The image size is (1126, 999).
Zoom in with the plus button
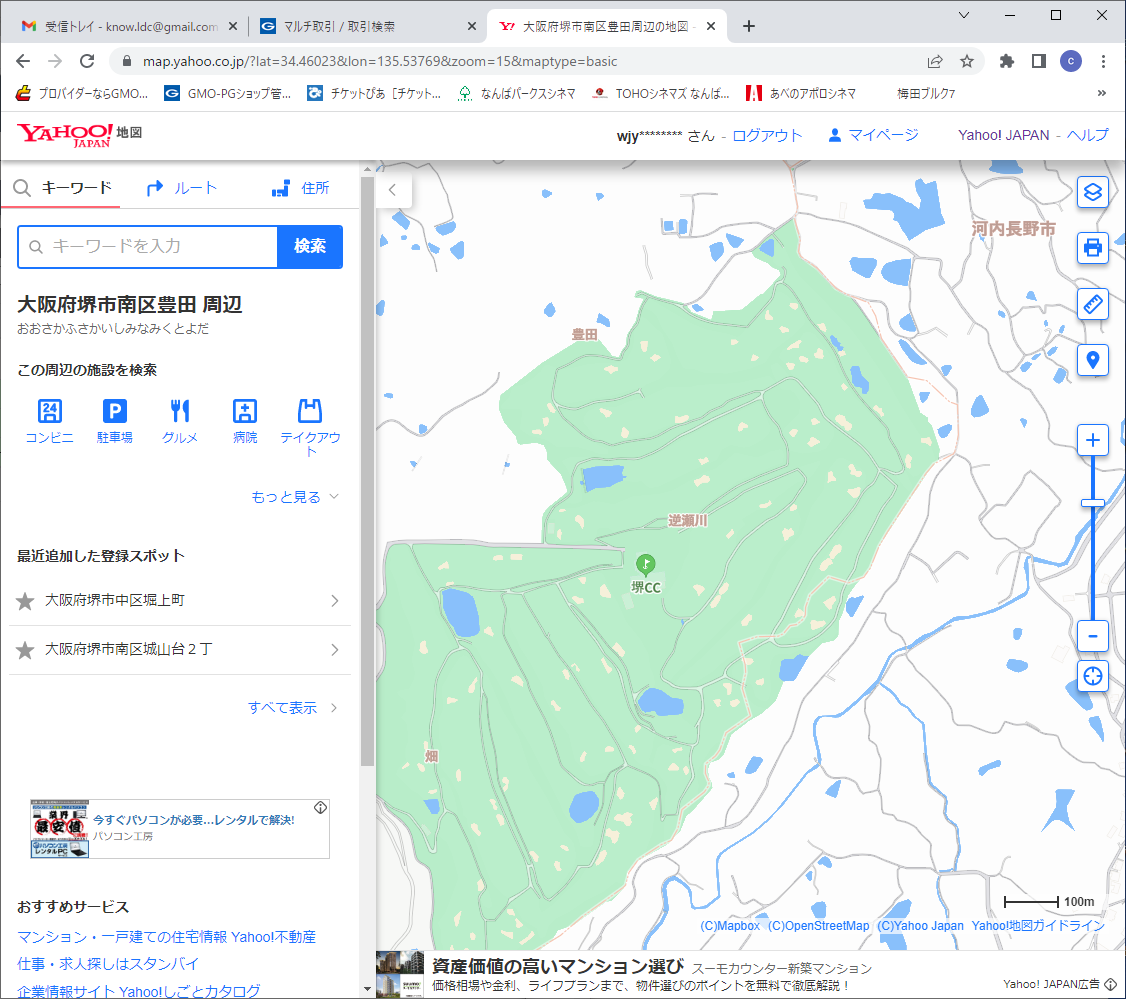click(x=1093, y=440)
